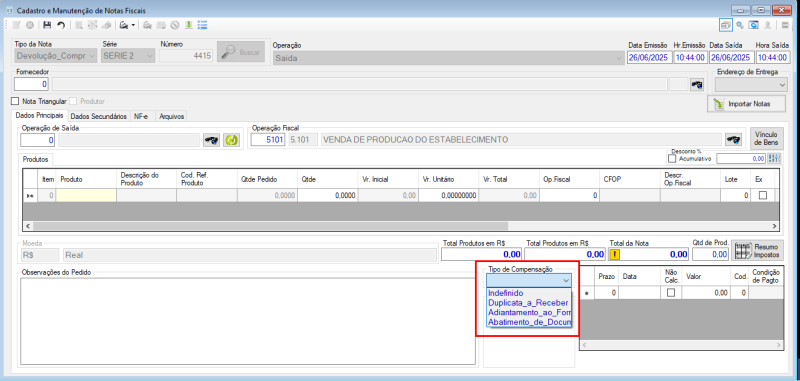The width and height of the screenshot is (800, 381).
Task: Click the Op.Fiscal column header
Action: (x=569, y=179)
